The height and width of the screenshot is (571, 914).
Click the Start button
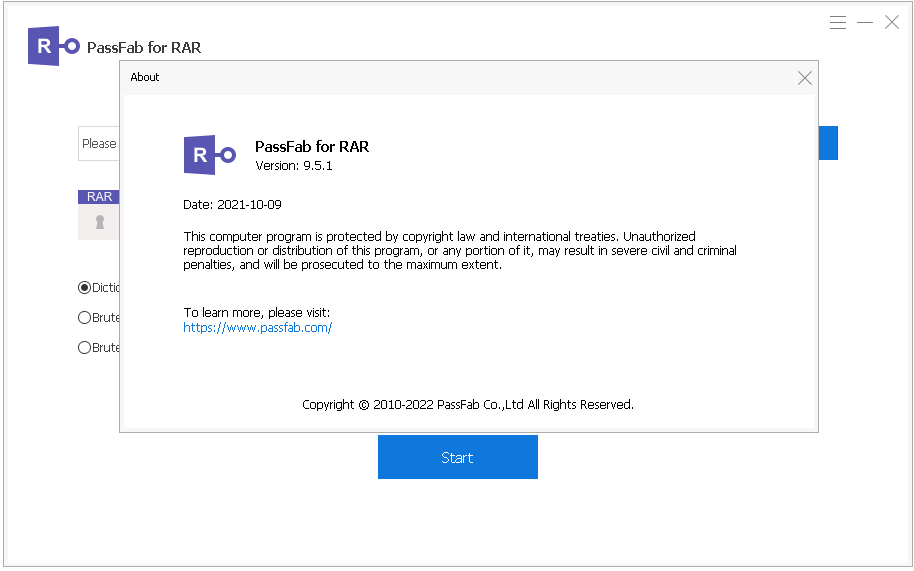pyautogui.click(x=458, y=457)
